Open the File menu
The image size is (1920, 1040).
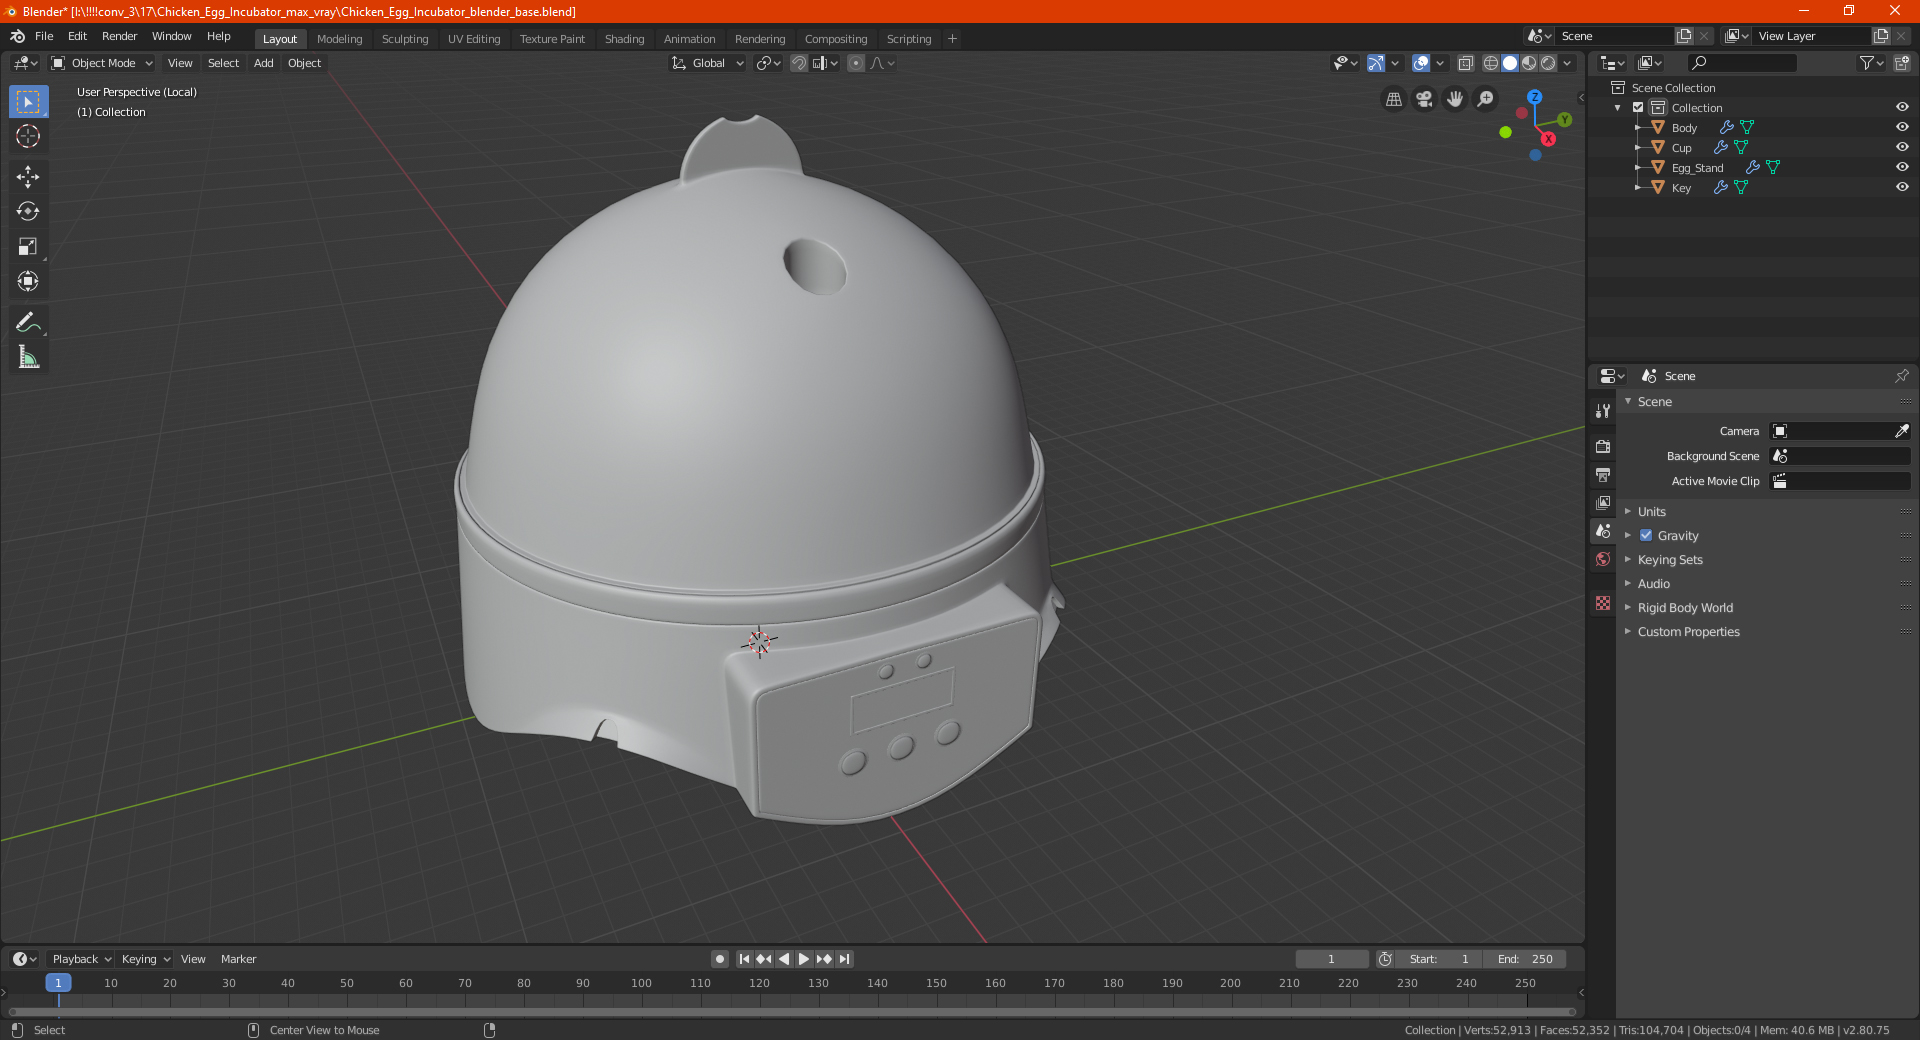44,36
